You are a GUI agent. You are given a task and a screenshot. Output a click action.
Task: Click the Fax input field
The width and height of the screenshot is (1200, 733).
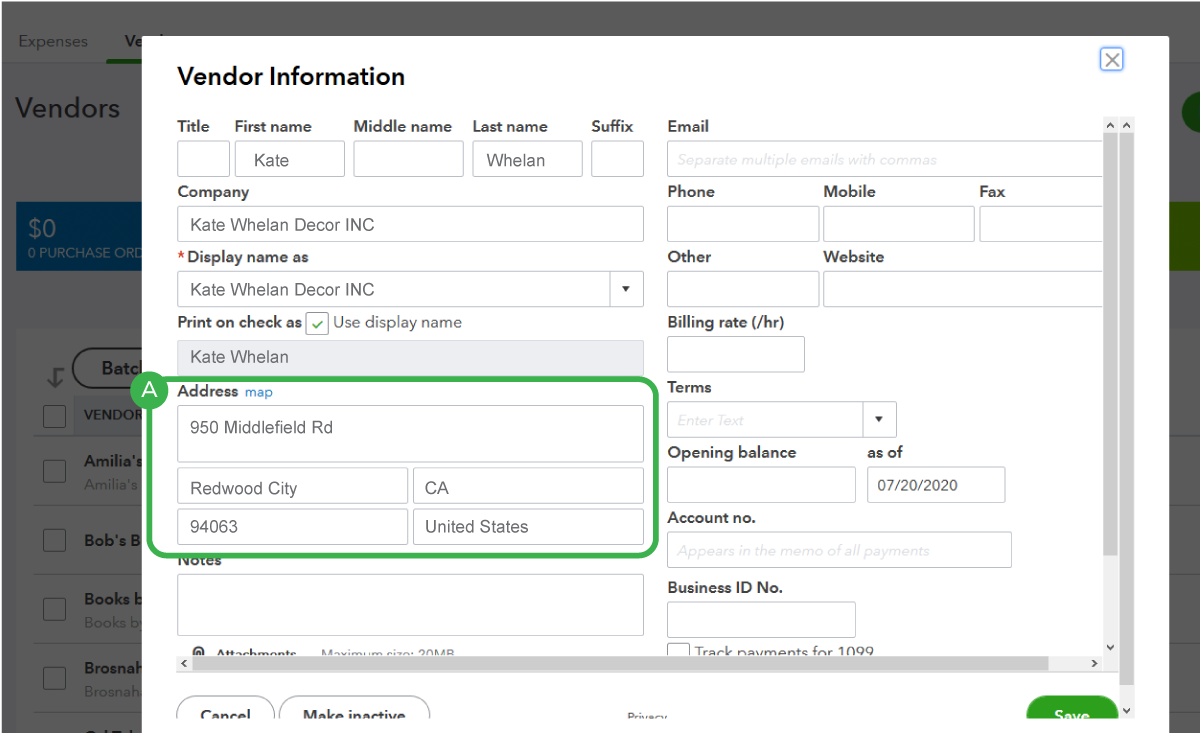pyautogui.click(x=1041, y=224)
